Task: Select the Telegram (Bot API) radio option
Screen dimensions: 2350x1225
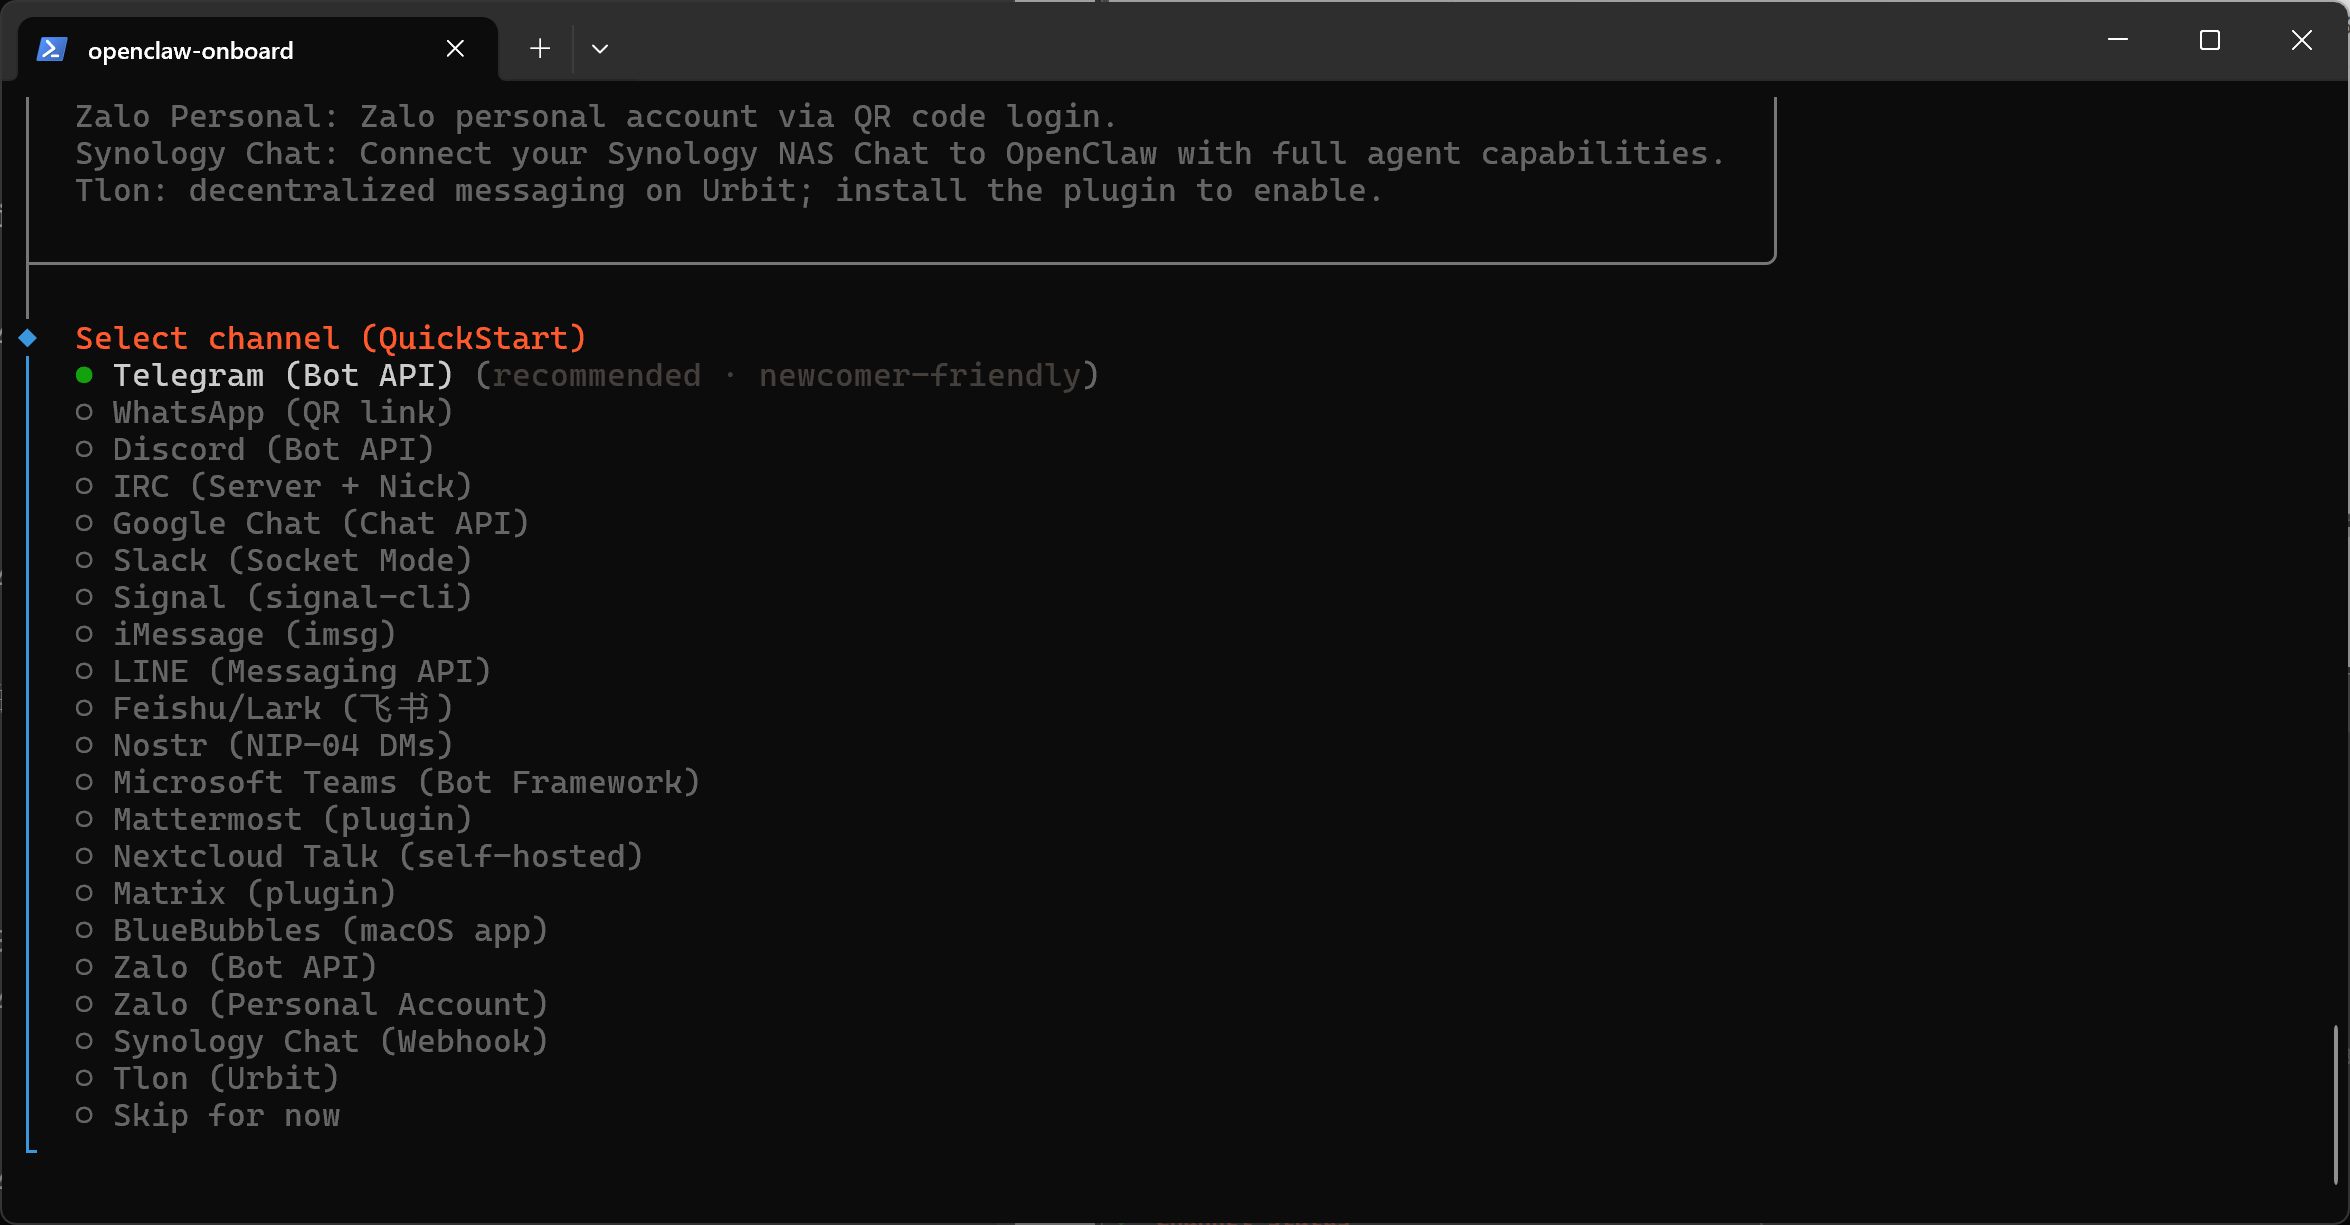Action: click(588, 375)
